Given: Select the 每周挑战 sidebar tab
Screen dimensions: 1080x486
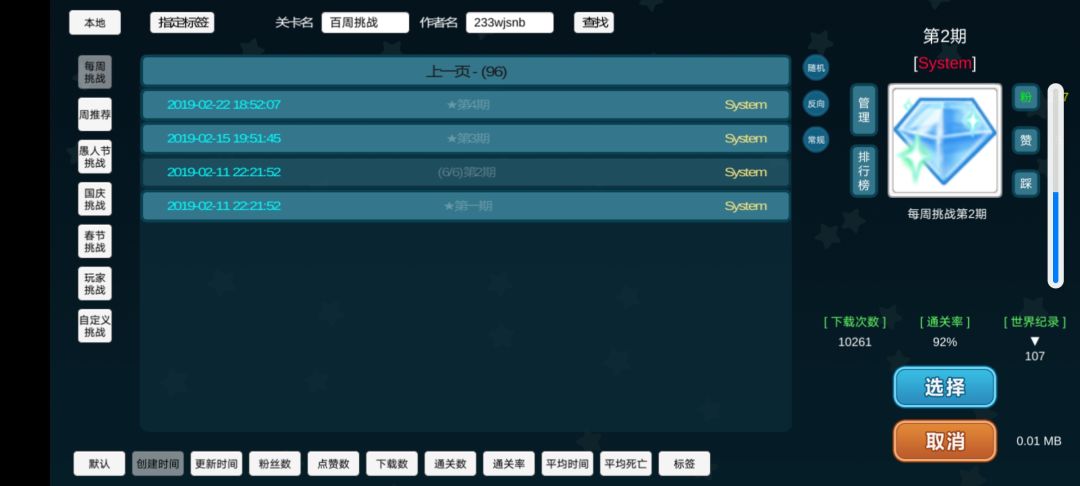Looking at the screenshot, I should click(94, 72).
